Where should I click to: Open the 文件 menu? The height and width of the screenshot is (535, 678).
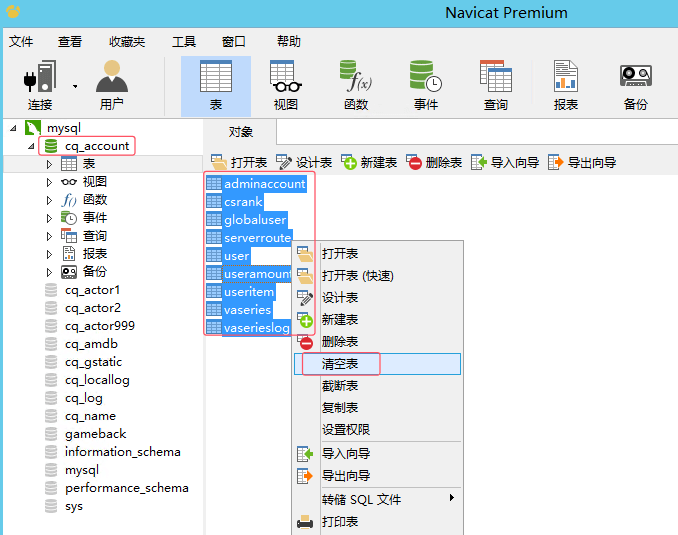(x=21, y=42)
